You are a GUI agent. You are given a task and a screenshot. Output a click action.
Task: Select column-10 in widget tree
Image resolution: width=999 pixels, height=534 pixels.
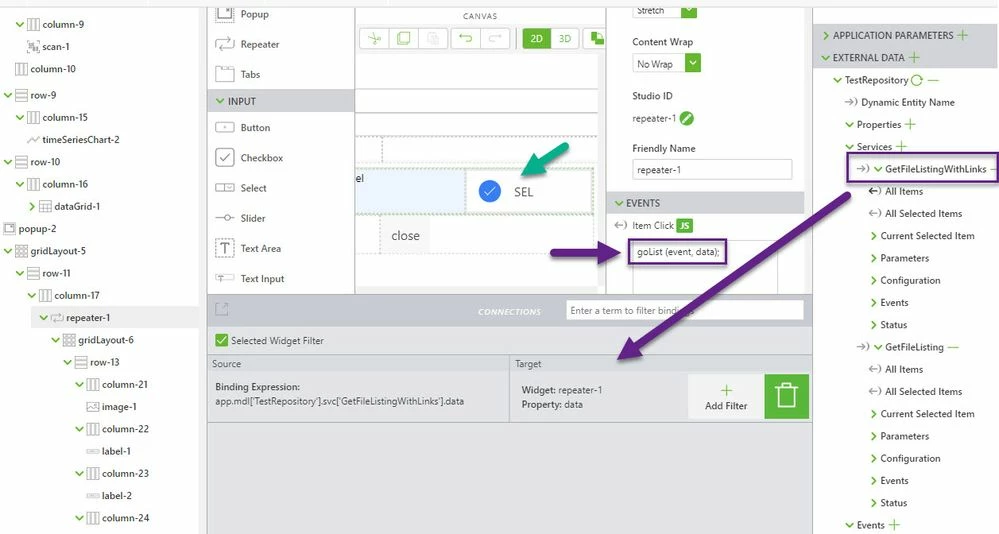tap(53, 69)
